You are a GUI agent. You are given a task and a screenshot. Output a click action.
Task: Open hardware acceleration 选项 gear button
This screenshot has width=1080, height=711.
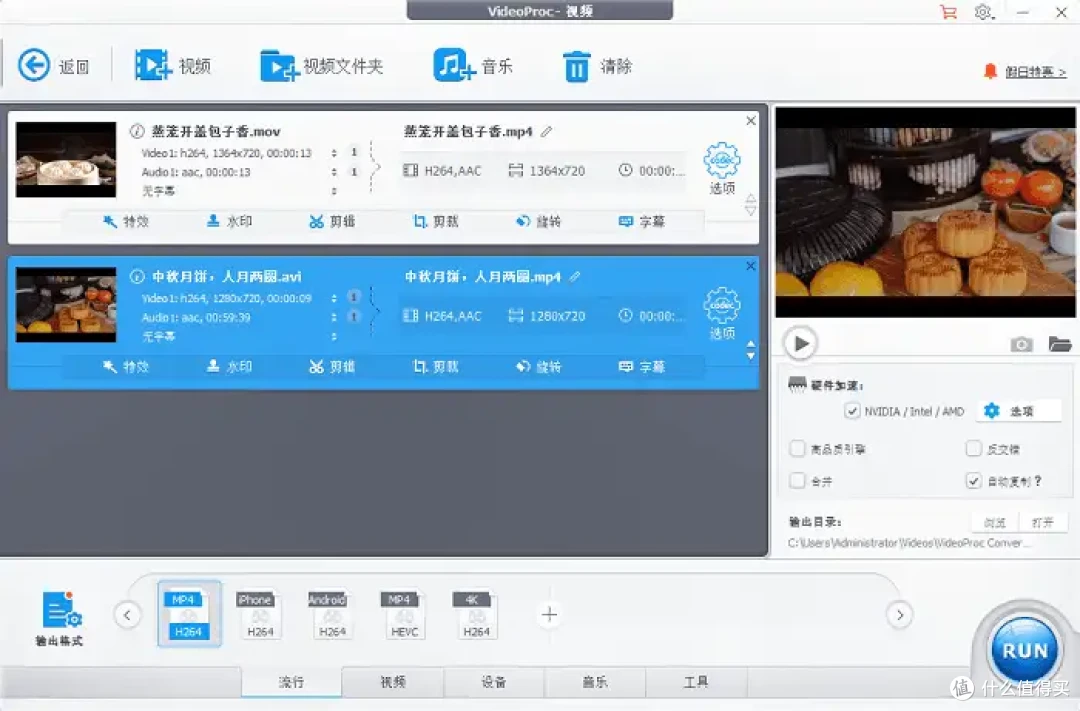pyautogui.click(x=1018, y=411)
